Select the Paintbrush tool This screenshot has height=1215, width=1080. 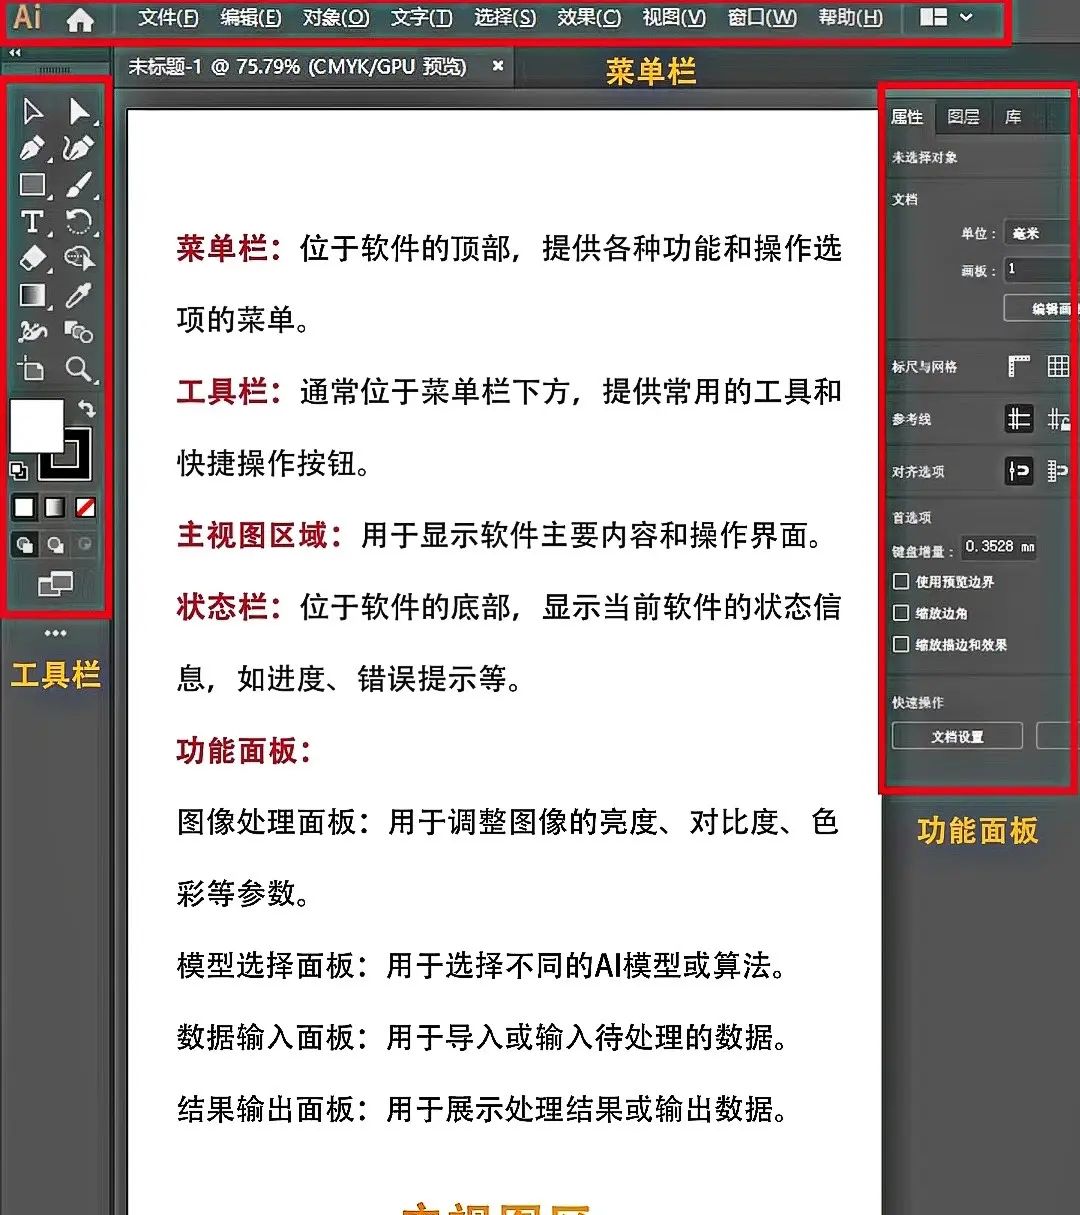click(80, 185)
